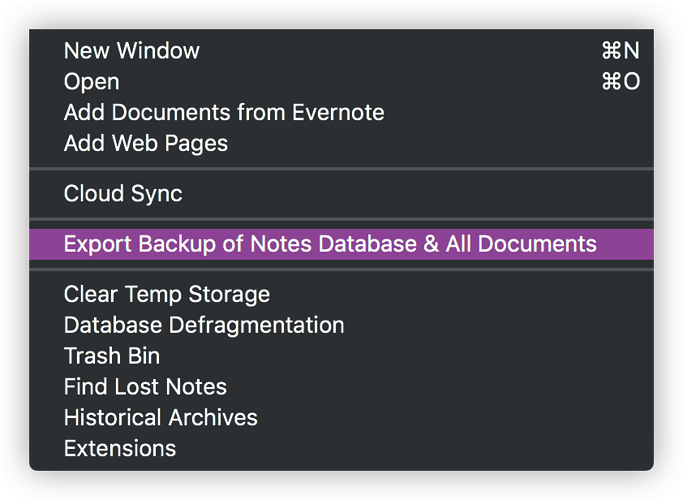683x500 pixels.
Task: Recover notes using Find Lost Notes
Action: (x=342, y=387)
